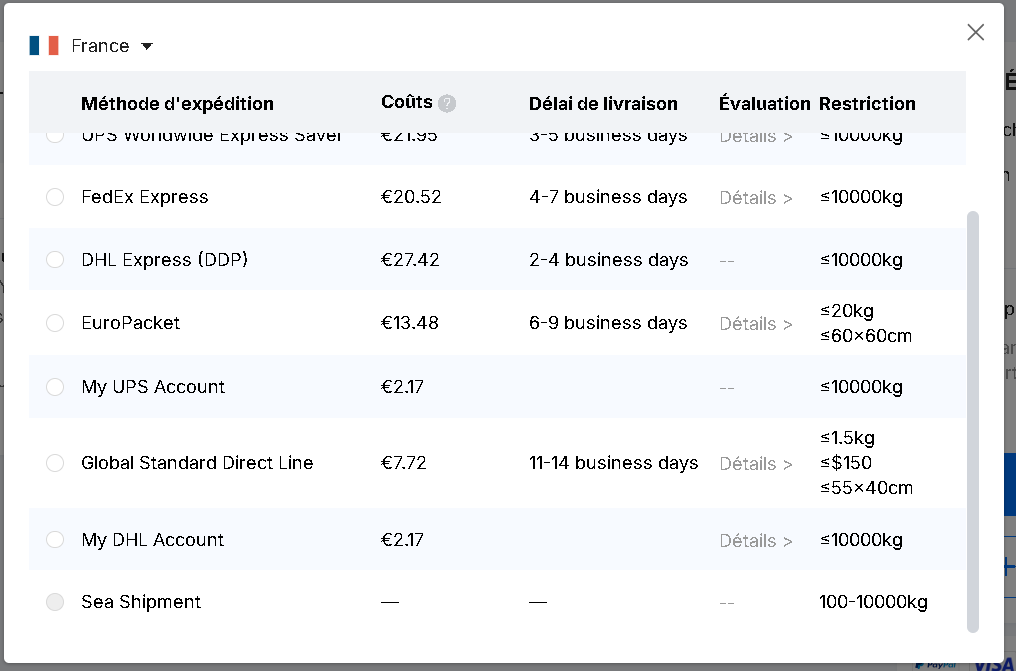1016x671 pixels.
Task: Click the shipping list vertical scrollbar
Action: pyautogui.click(x=973, y=420)
